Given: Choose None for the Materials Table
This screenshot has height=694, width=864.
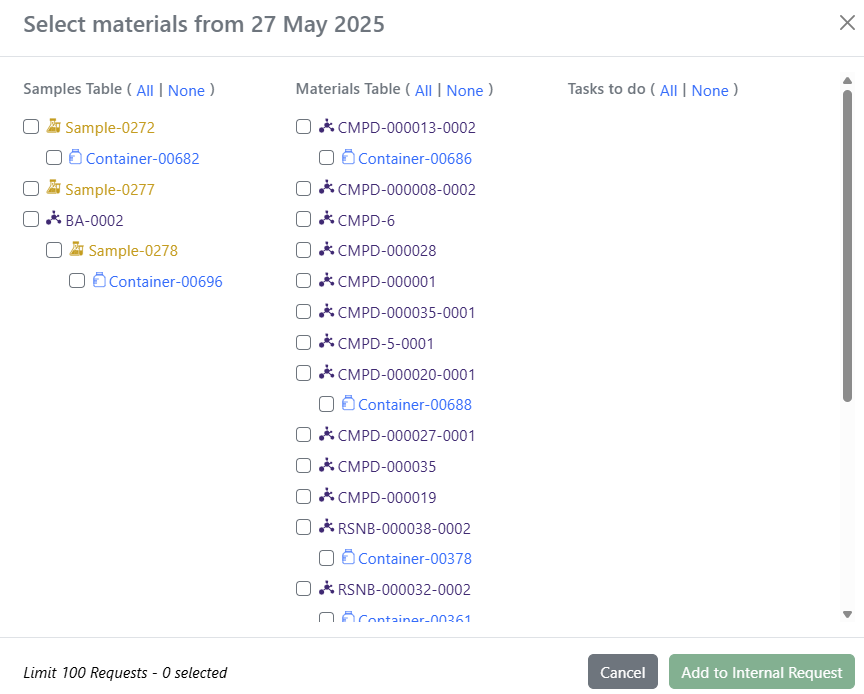Looking at the screenshot, I should (465, 90).
